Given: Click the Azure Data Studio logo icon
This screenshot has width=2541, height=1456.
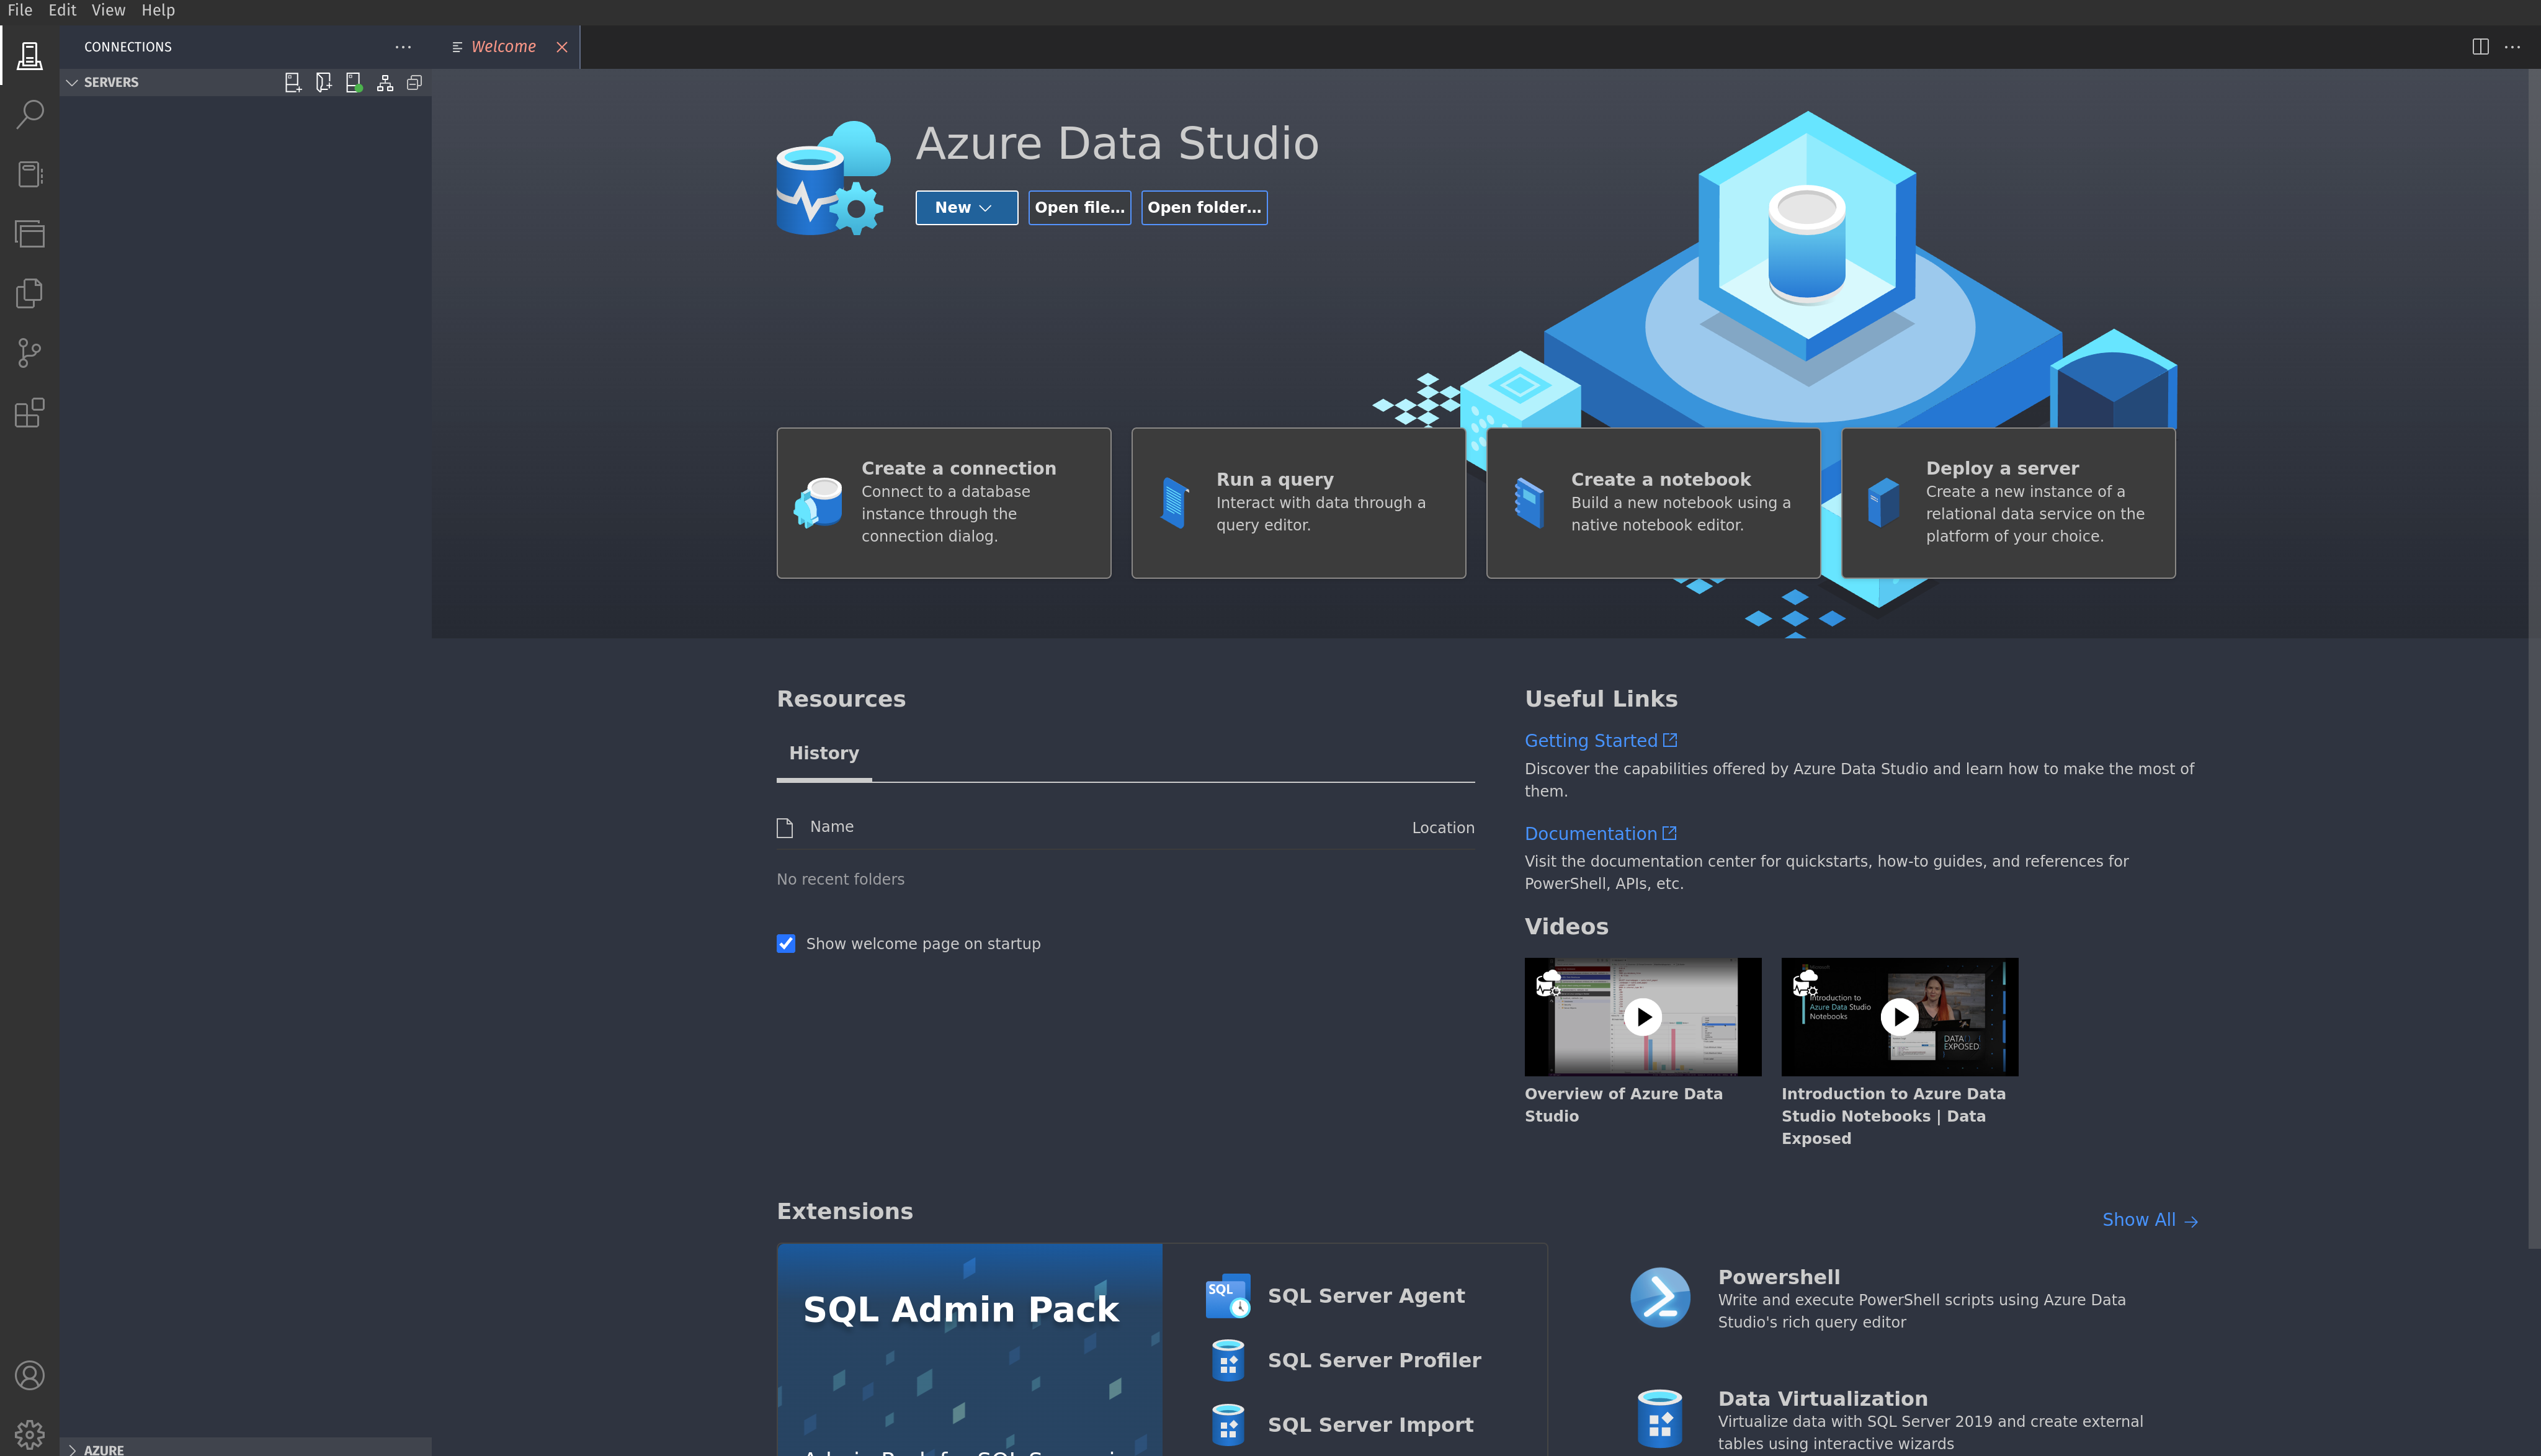Looking at the screenshot, I should (833, 178).
